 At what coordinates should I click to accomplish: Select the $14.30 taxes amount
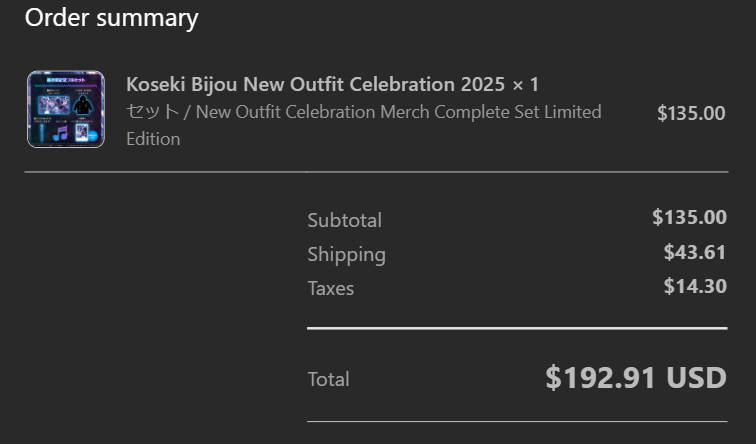point(695,286)
